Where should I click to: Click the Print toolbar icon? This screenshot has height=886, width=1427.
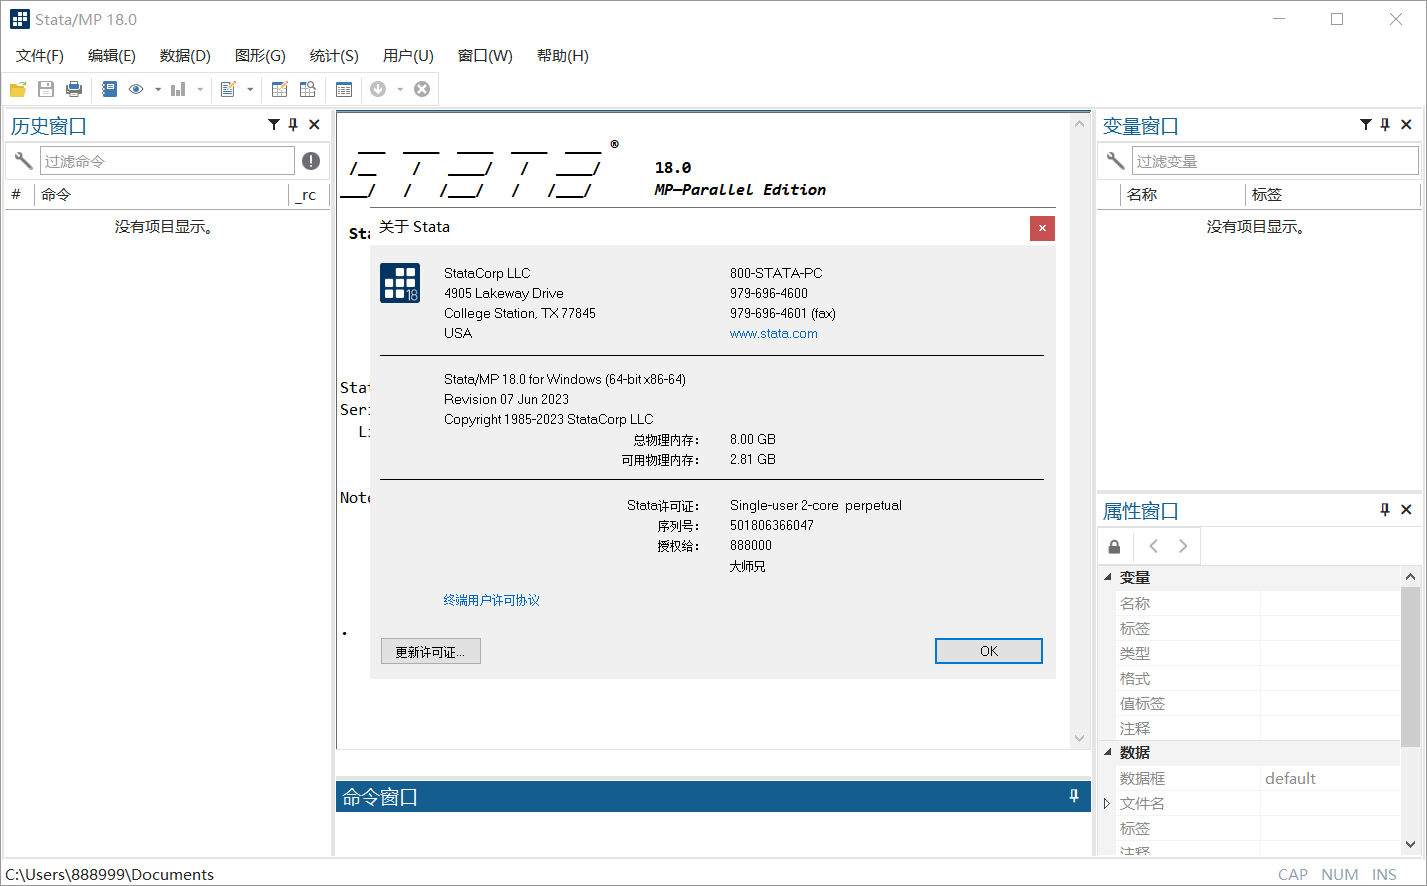click(74, 89)
